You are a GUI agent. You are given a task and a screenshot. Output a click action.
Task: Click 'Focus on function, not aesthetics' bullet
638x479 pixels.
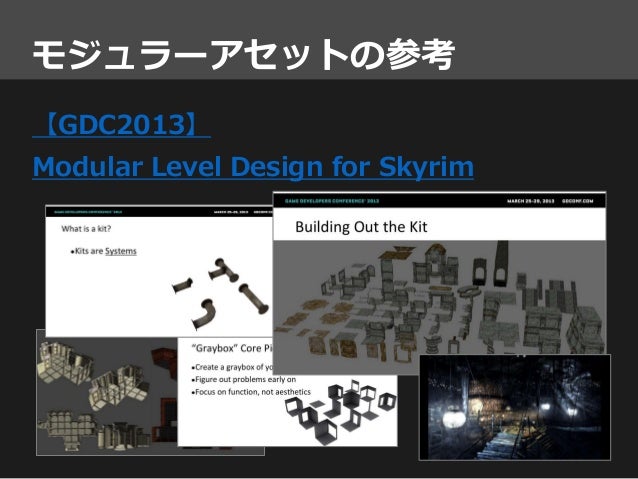point(251,392)
